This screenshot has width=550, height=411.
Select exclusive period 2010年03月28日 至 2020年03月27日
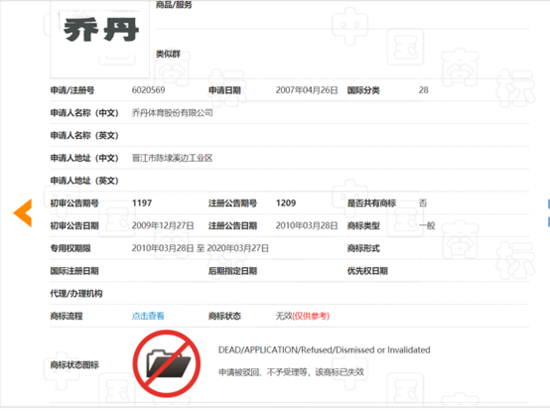click(200, 248)
